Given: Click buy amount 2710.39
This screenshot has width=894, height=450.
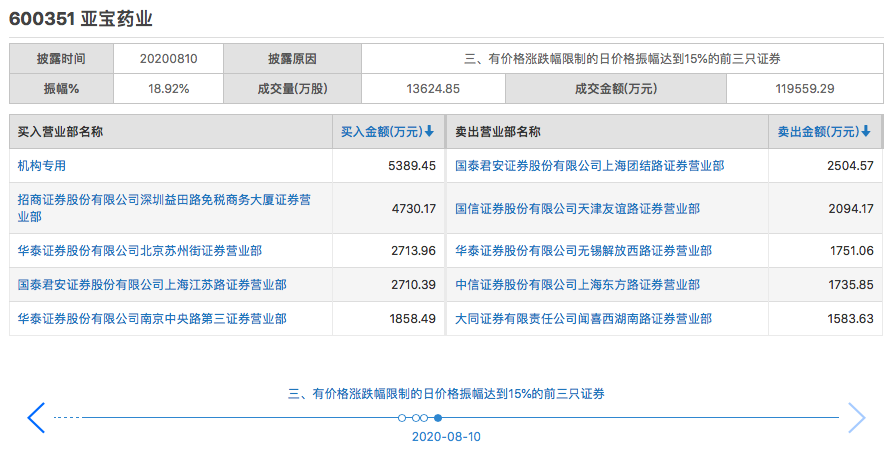Looking at the screenshot, I should pos(413,285).
